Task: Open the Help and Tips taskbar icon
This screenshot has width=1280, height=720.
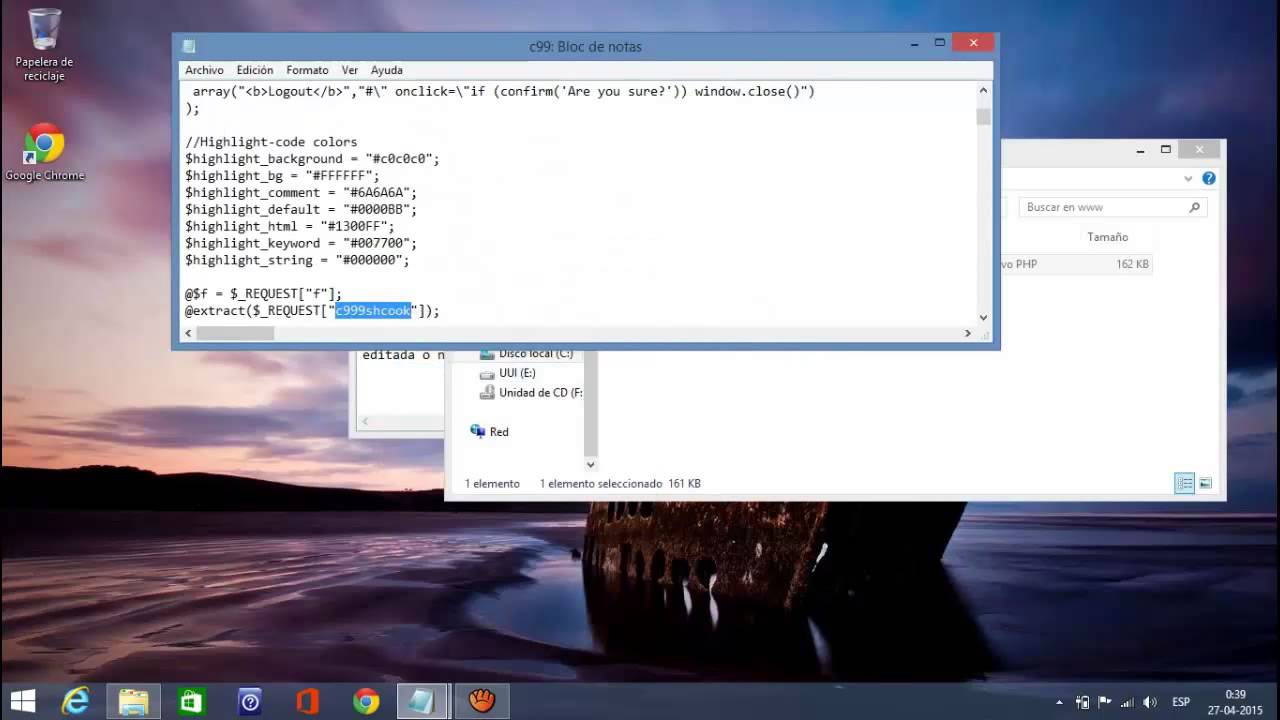Action: click(x=250, y=701)
